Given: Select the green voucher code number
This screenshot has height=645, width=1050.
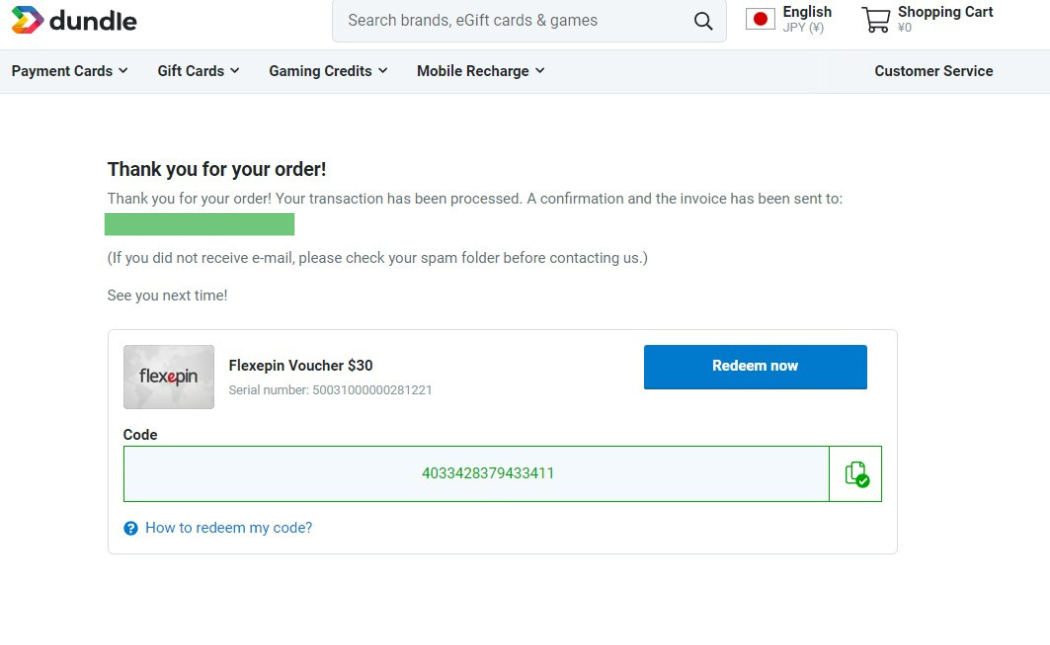Looking at the screenshot, I should [488, 474].
